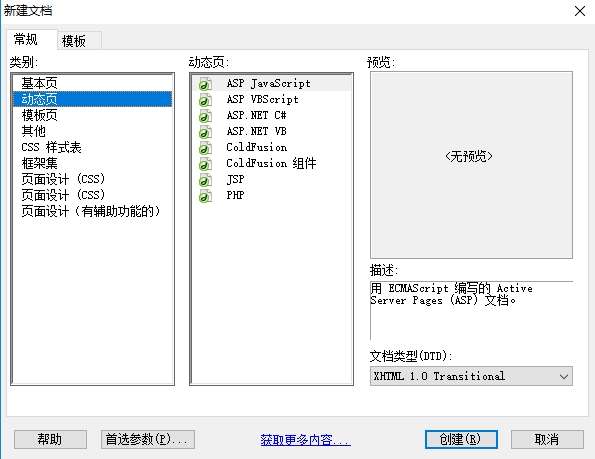Open the 文档类型(DTD) dropdown
The image size is (595, 459).
point(471,376)
